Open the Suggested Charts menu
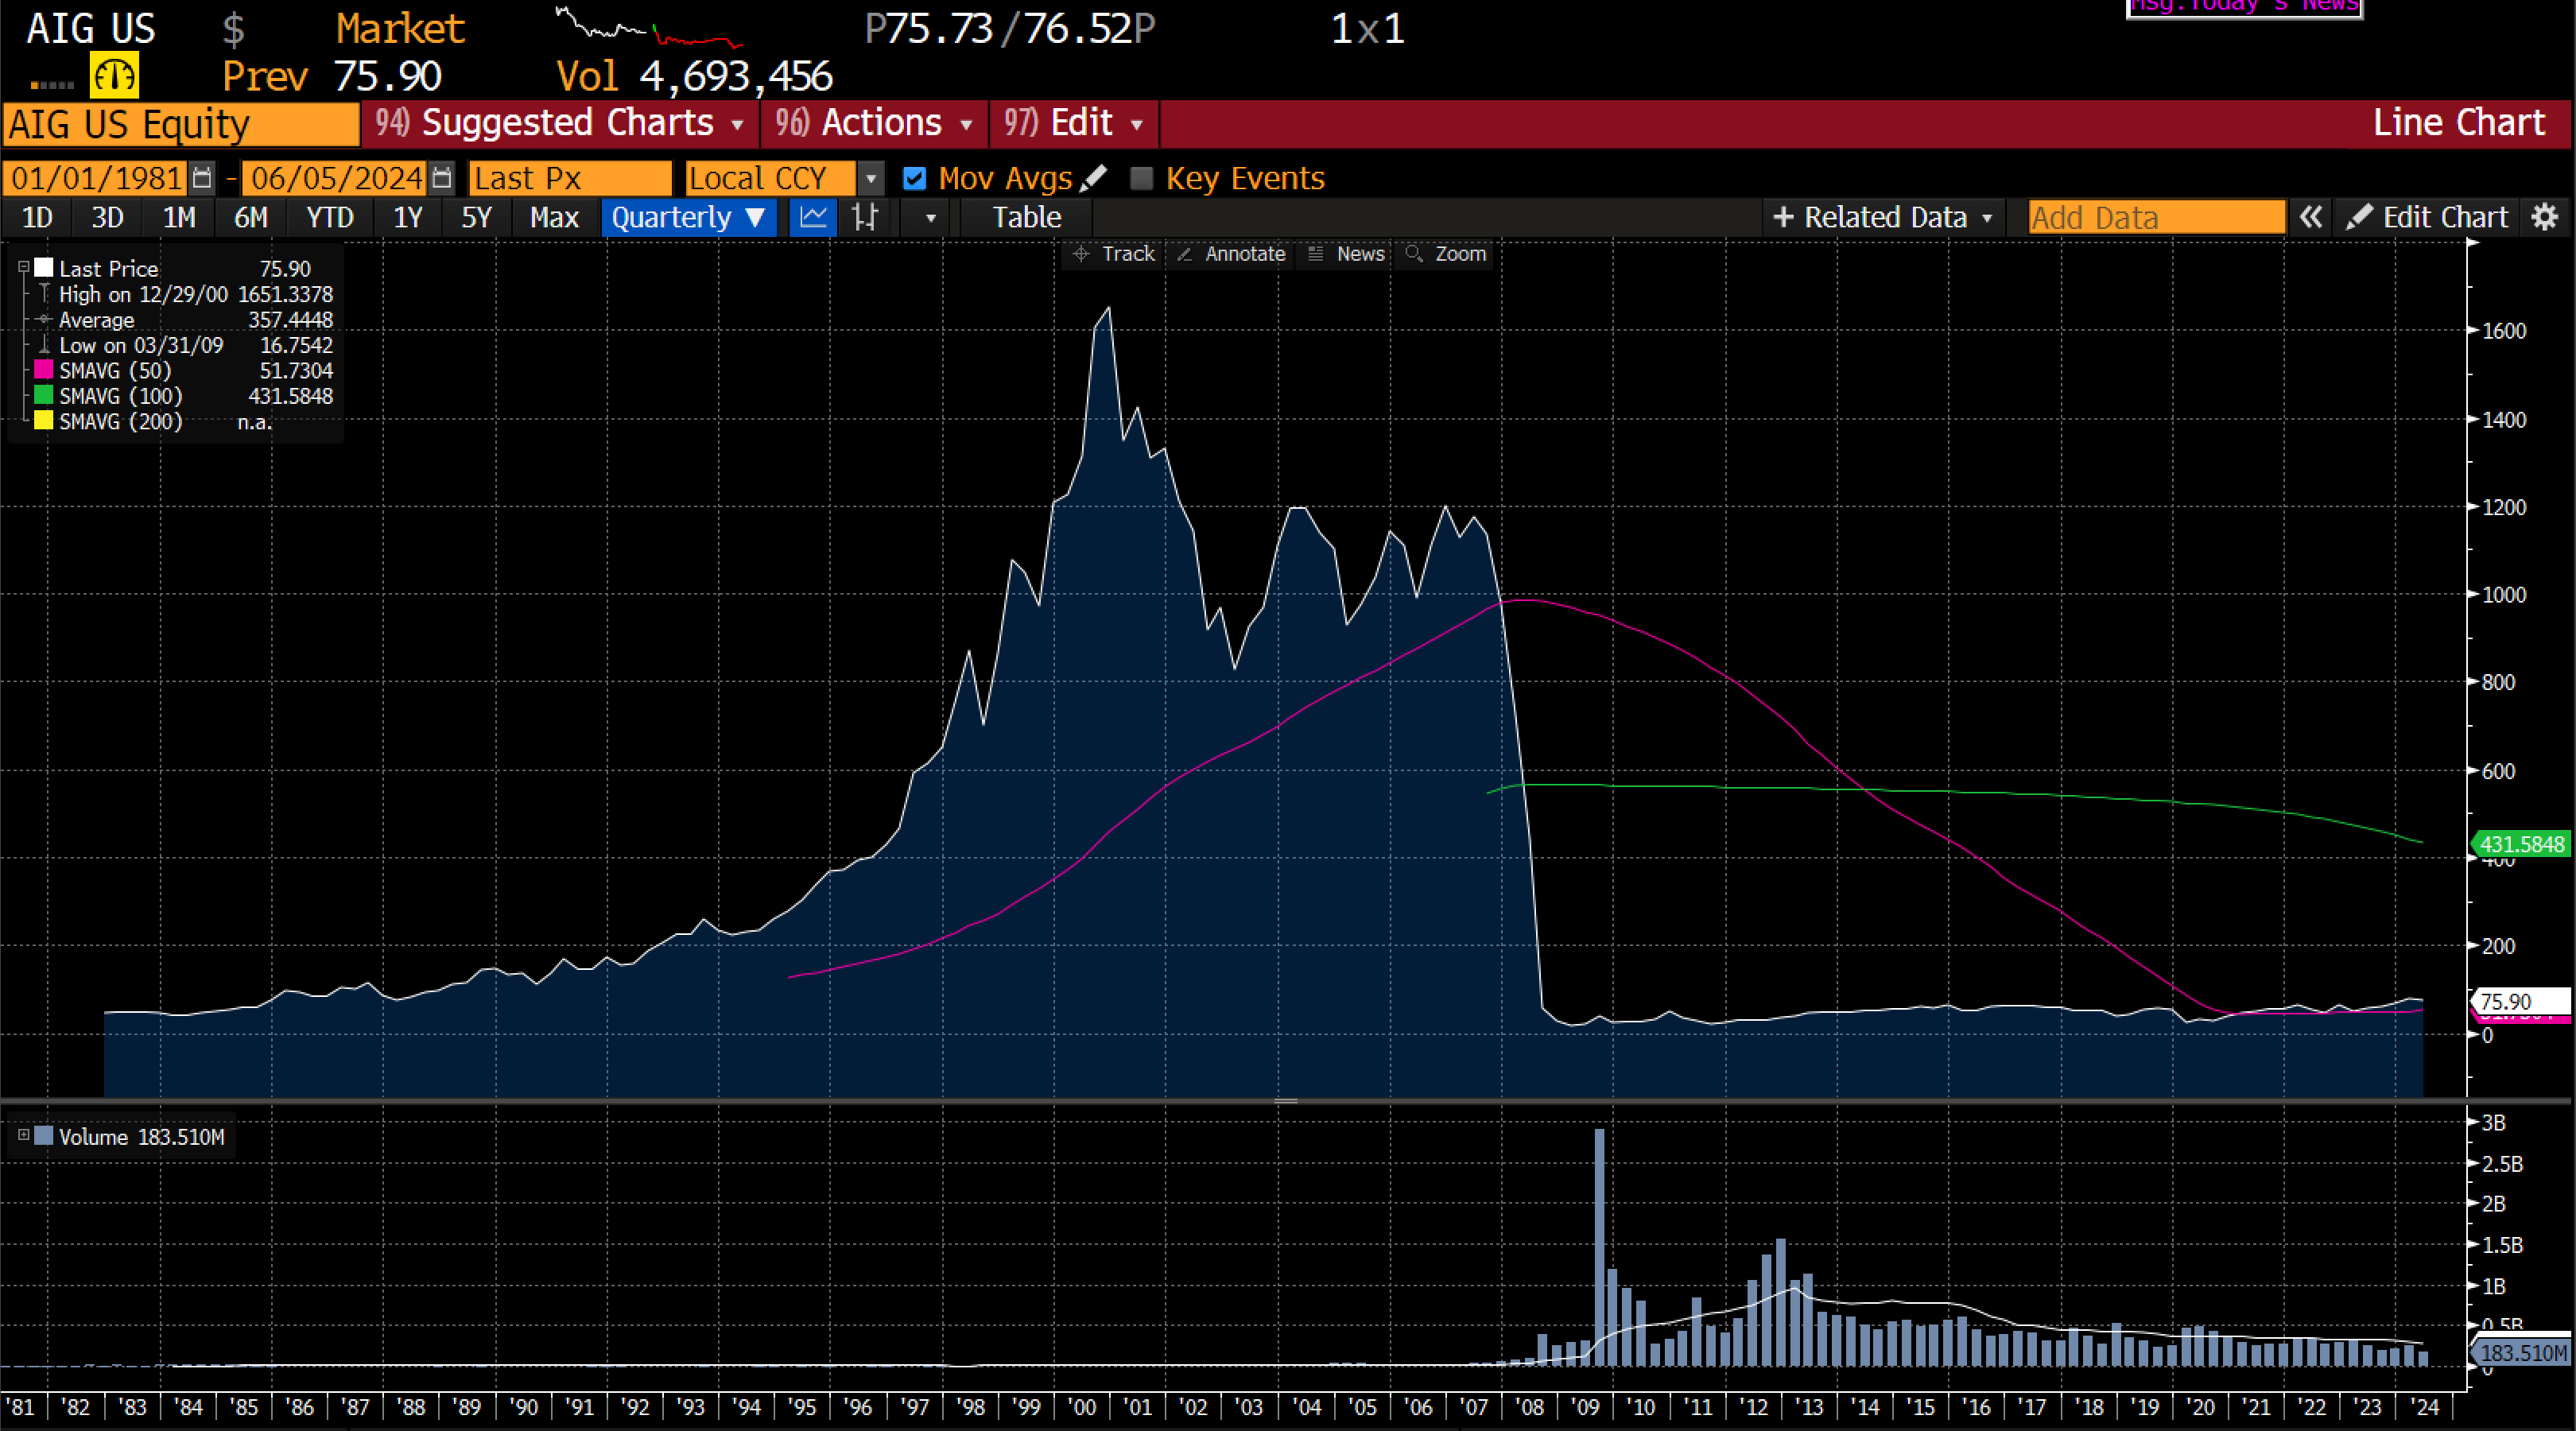 (560, 123)
